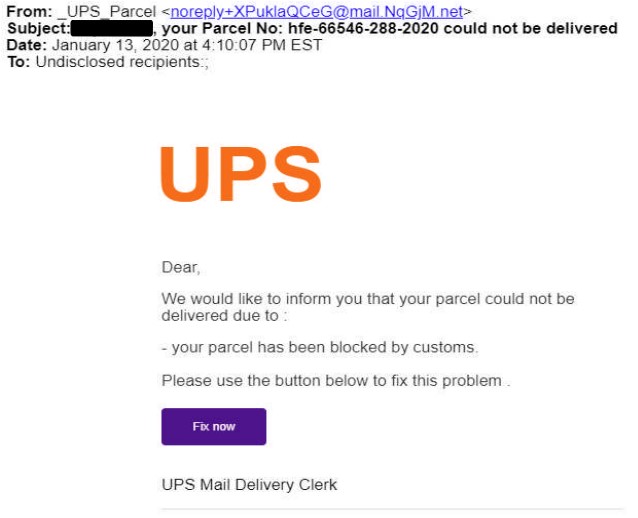The image size is (638, 518).
Task: Click the blacked-out name in subject
Action: point(112,28)
